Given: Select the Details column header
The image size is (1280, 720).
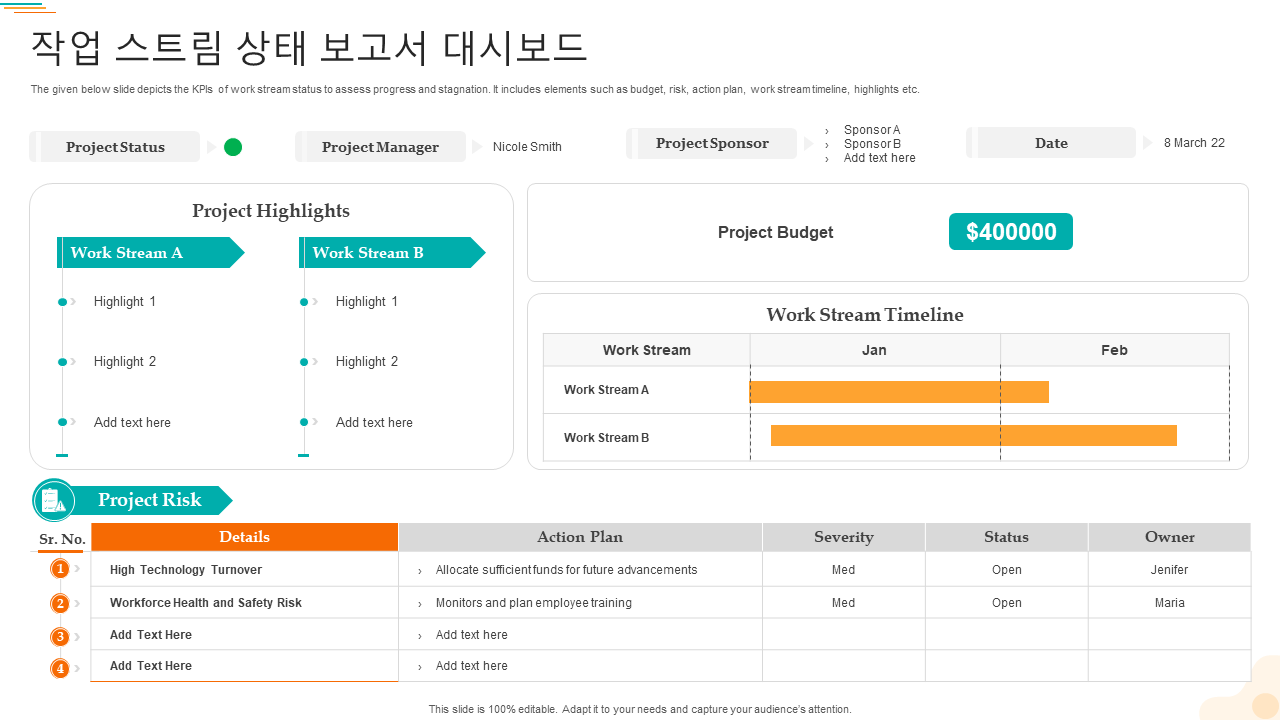Looking at the screenshot, I should pos(245,537).
